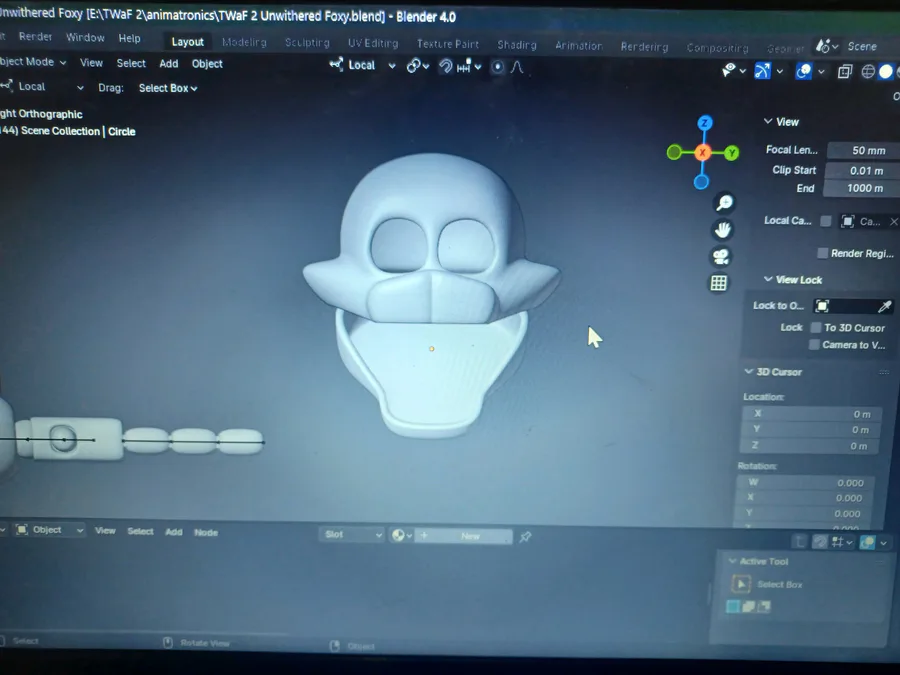Viewport: 900px width, 675px height.
Task: Open the overlays options dropdown arrow
Action: (821, 72)
